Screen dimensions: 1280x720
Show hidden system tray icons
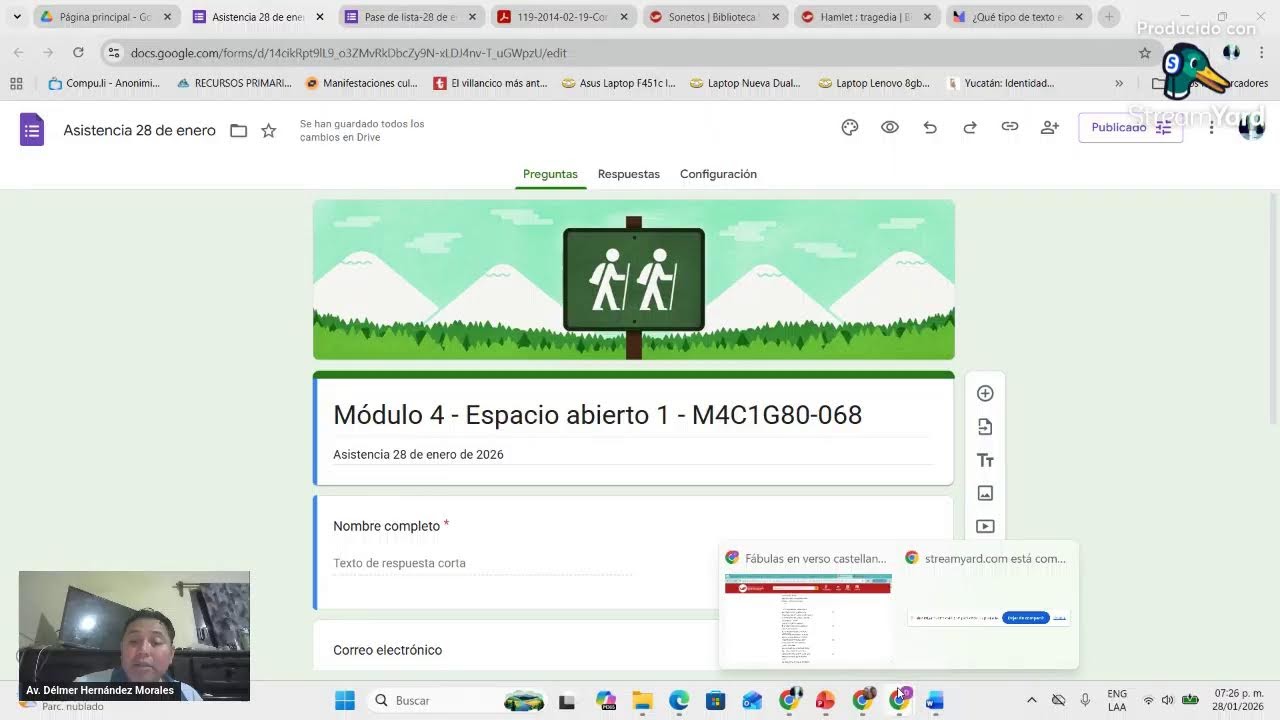tap(1032, 700)
